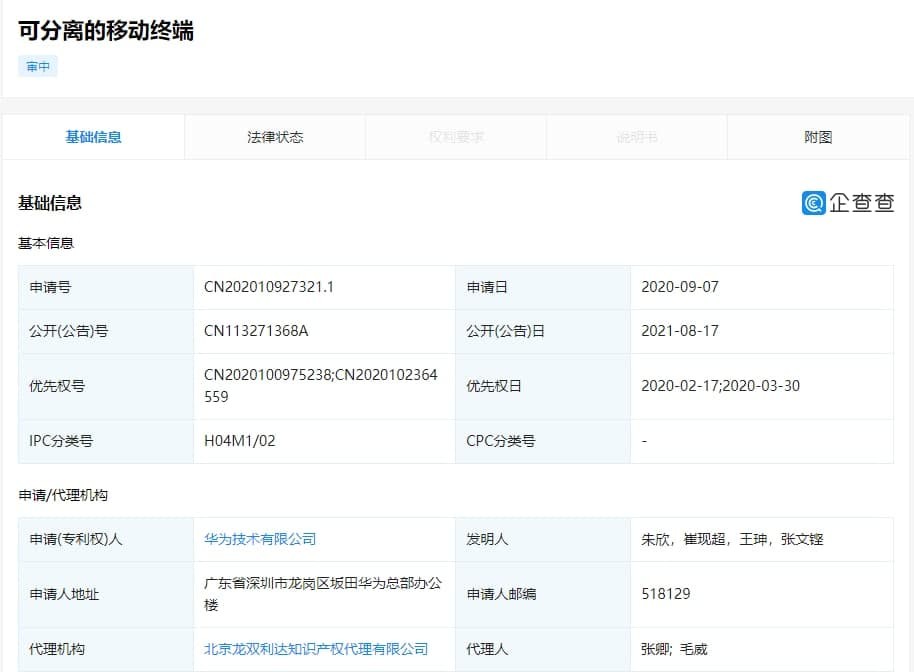
Task: Click the 代理人 label cell
Action: click(543, 649)
